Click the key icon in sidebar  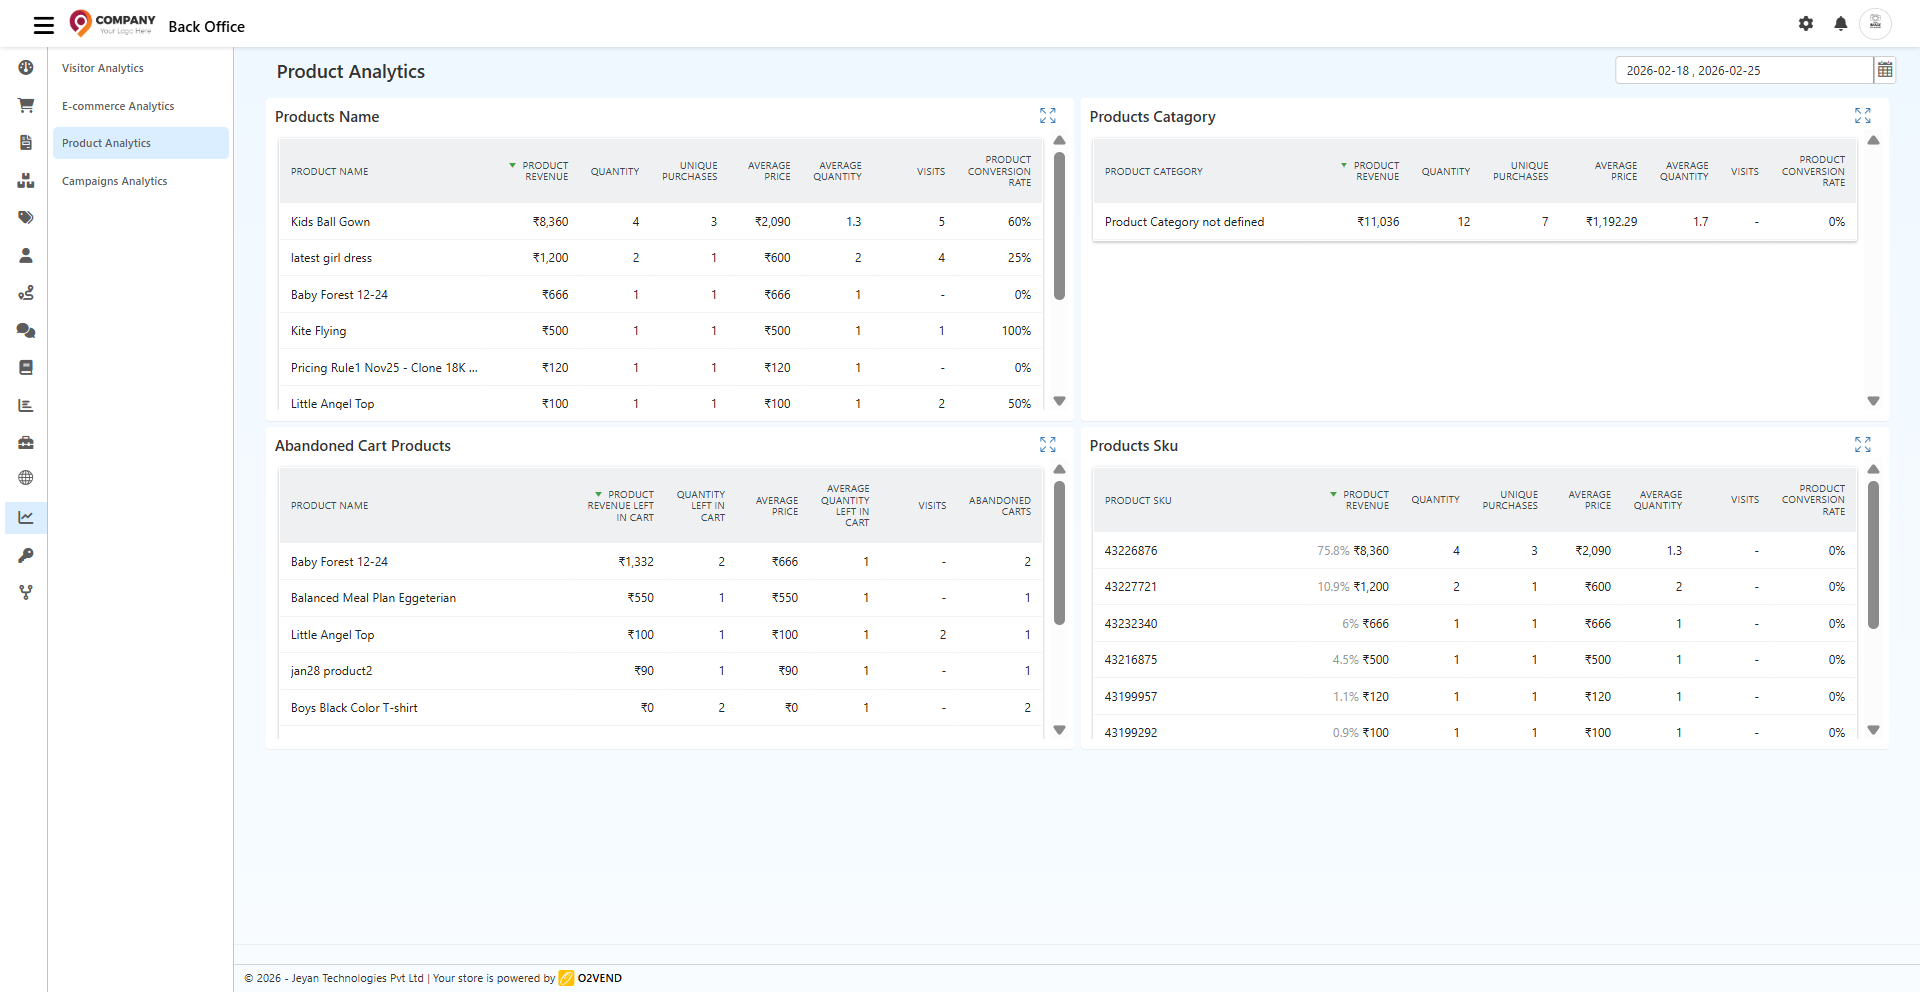[x=26, y=555]
